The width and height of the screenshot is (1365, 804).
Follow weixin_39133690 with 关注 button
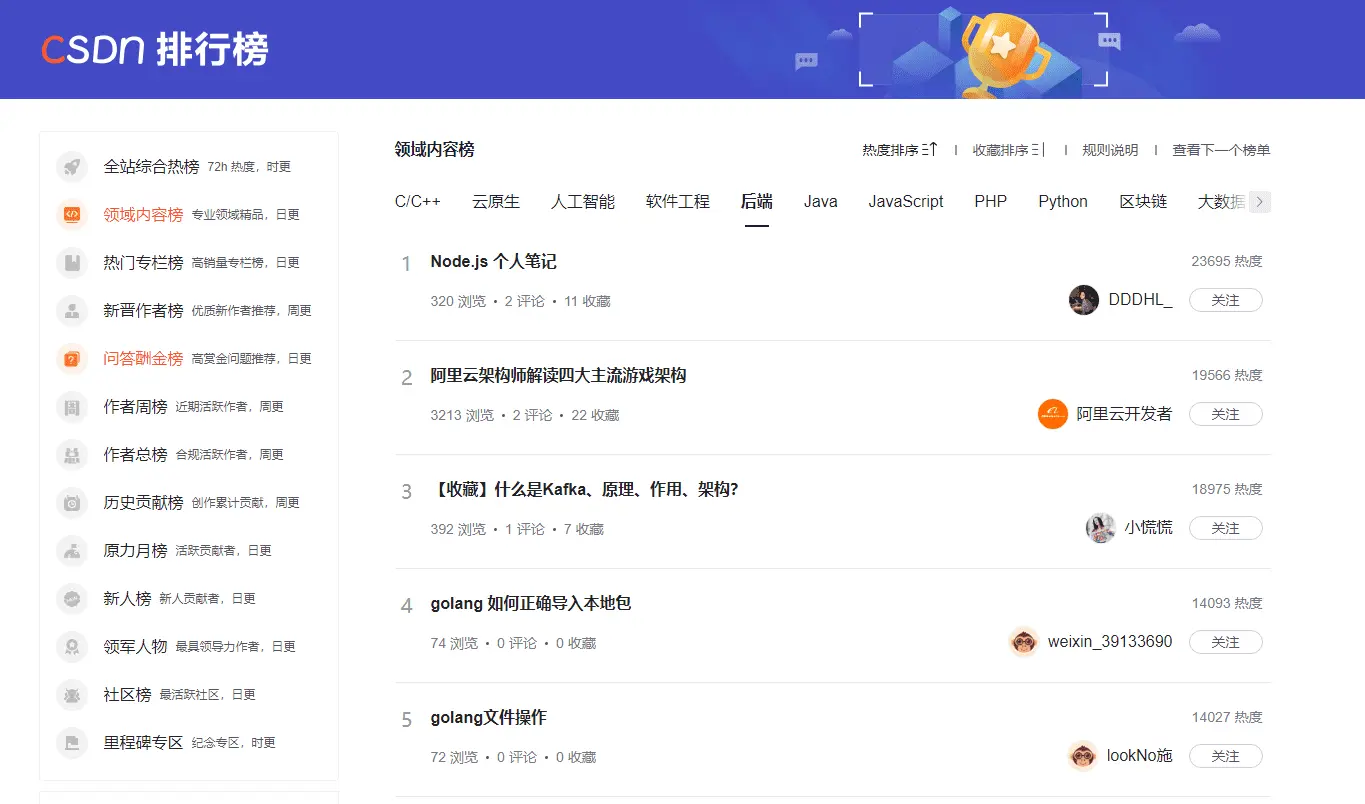(1226, 642)
